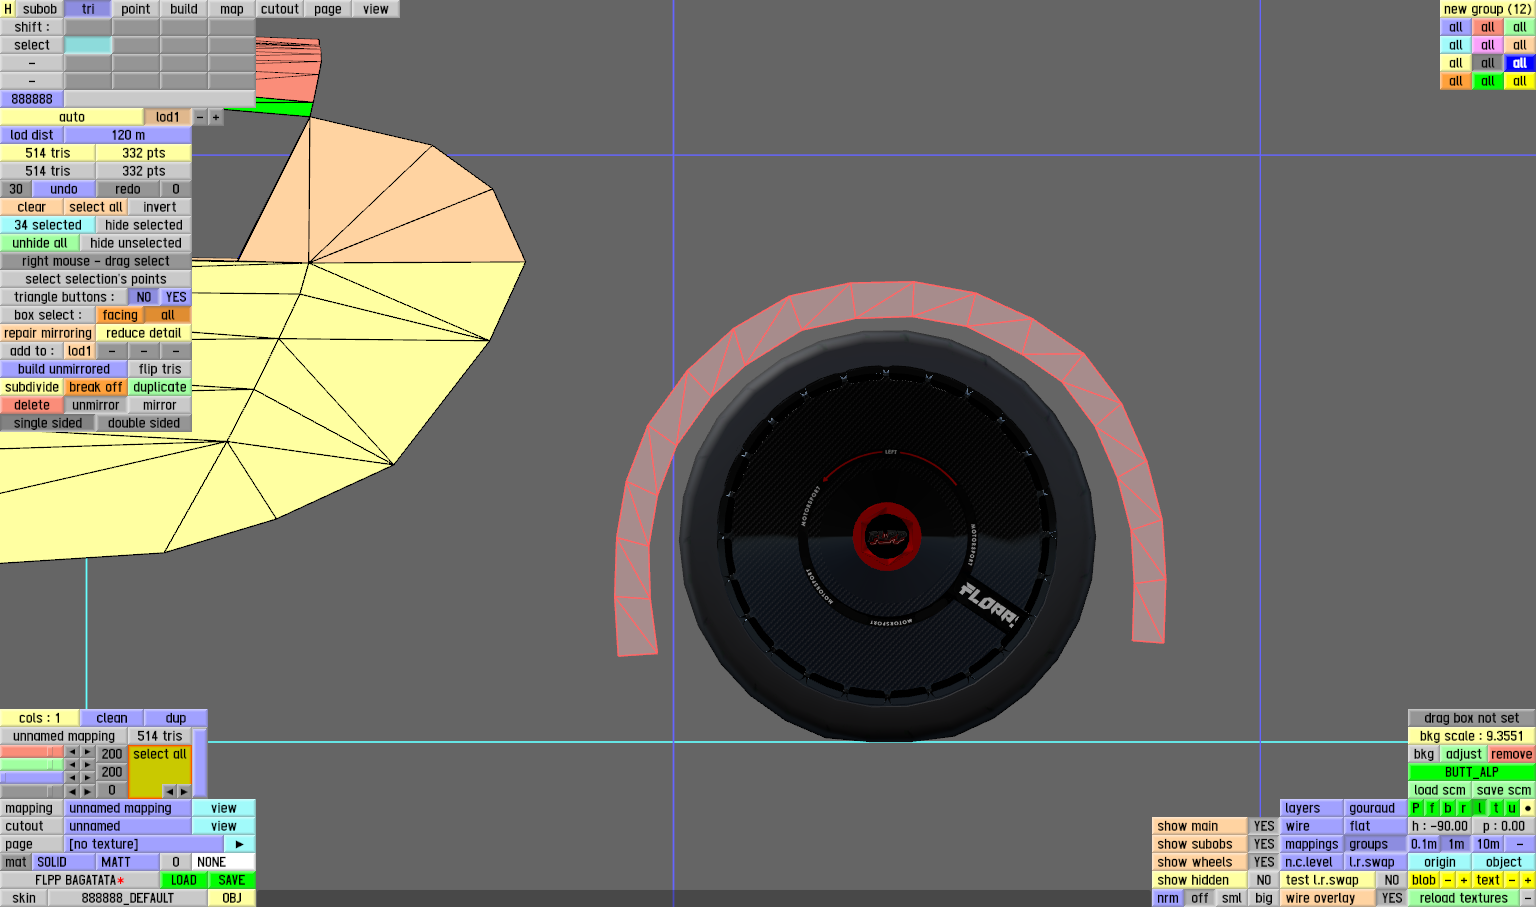This screenshot has width=1536, height=907.
Task: Switch to the subob tab
Action: 40,9
